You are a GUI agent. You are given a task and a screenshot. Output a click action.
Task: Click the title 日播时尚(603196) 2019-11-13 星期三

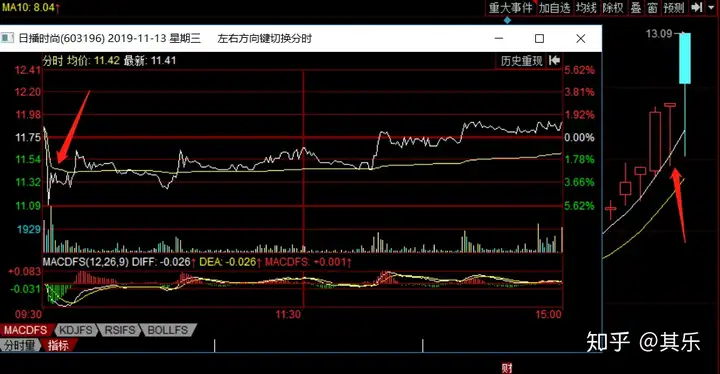point(110,38)
